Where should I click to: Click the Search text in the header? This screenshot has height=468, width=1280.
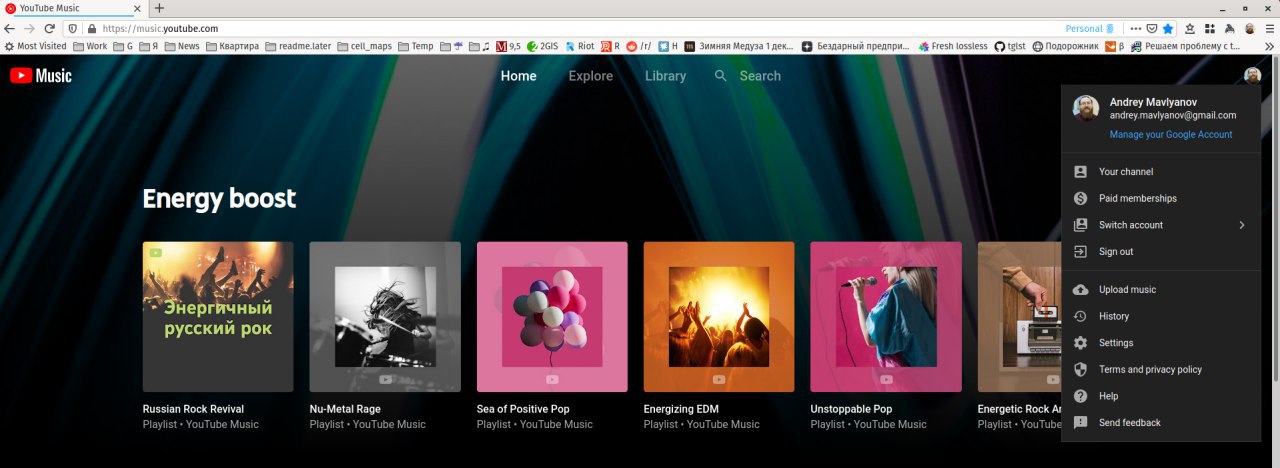click(760, 76)
